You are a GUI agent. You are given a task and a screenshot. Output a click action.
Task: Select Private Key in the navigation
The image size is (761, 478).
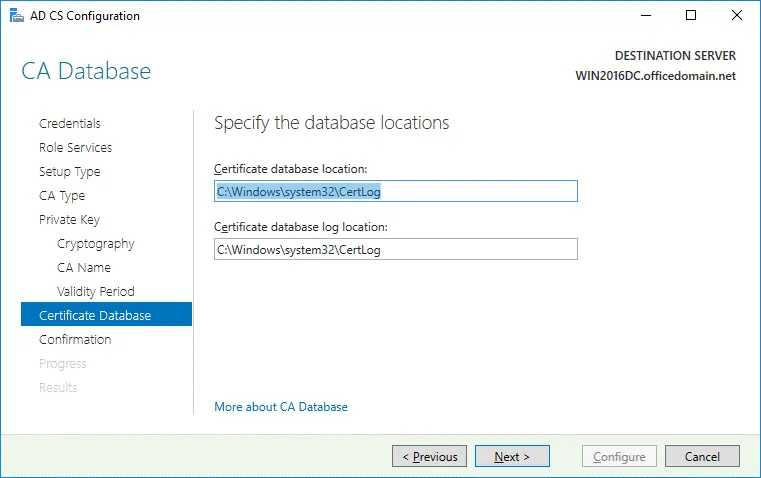(69, 220)
